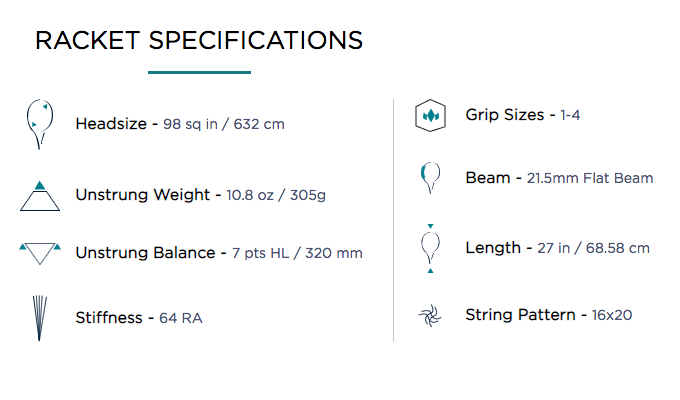The image size is (680, 400).
Task: Click the Grip Sizes 1-4 text
Action: pyautogui.click(x=523, y=115)
